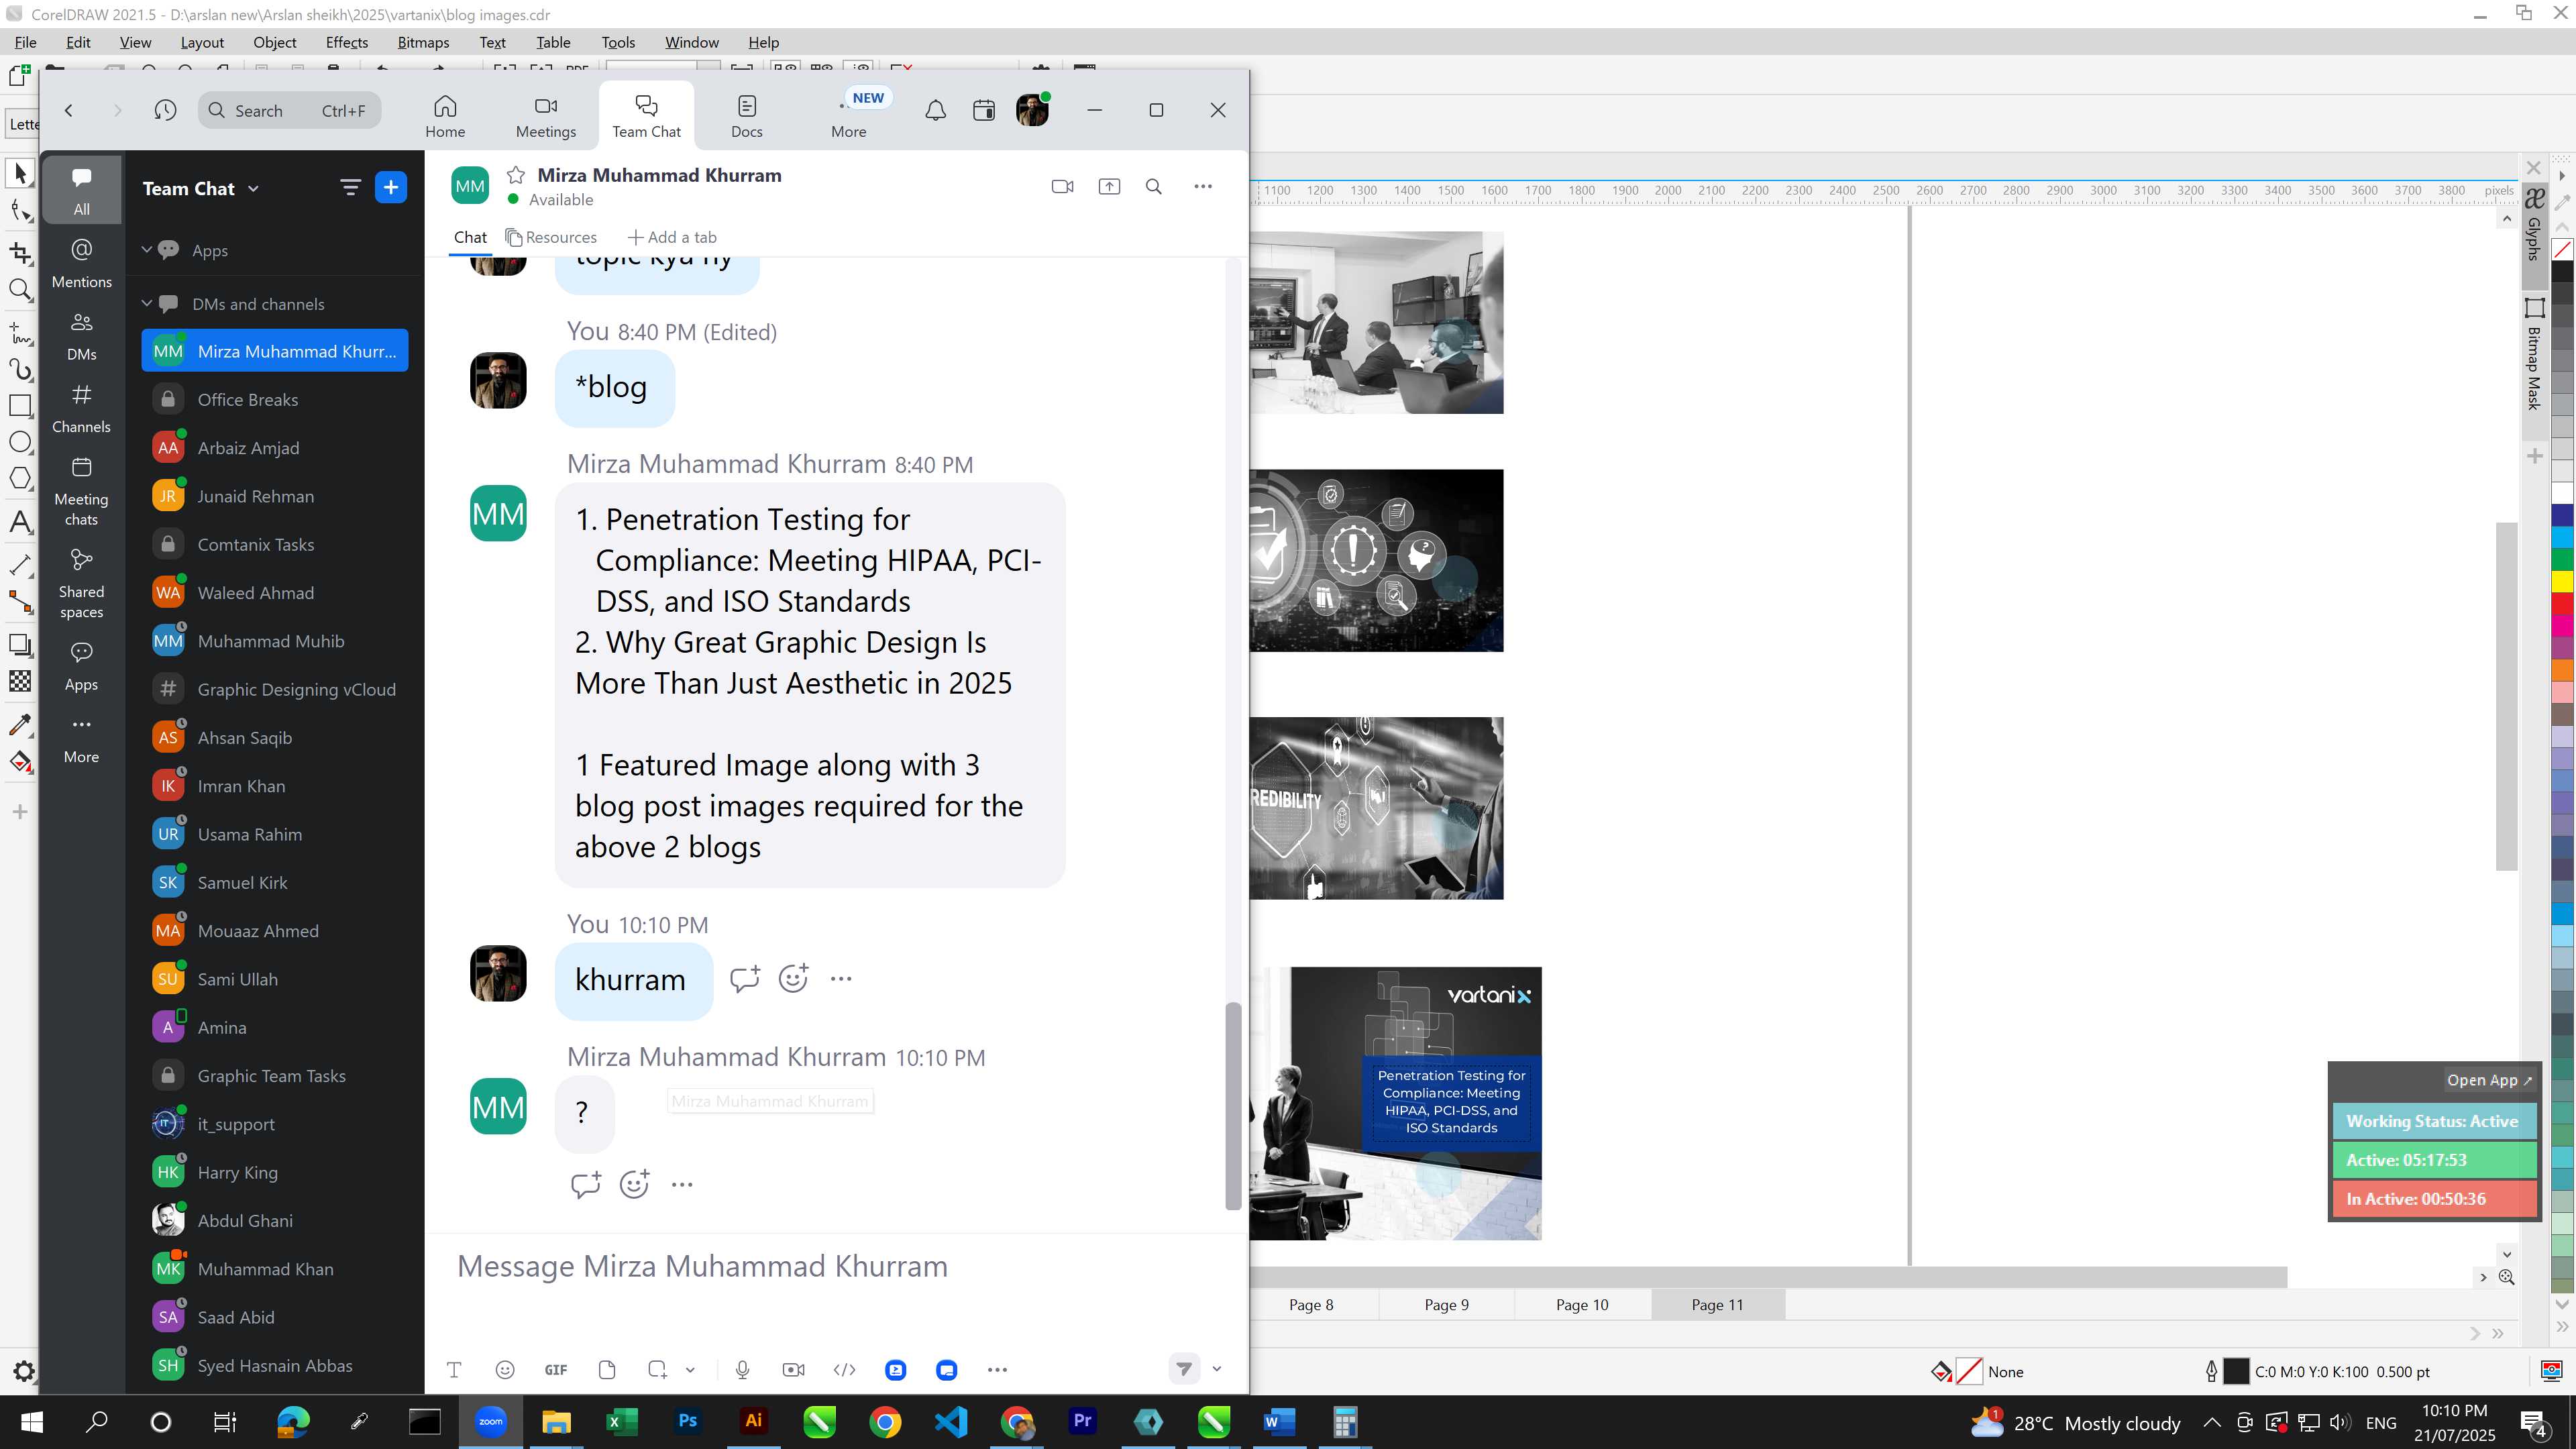This screenshot has width=2576, height=1449.
Task: Open CorelDRAW Effects menu
Action: (347, 42)
